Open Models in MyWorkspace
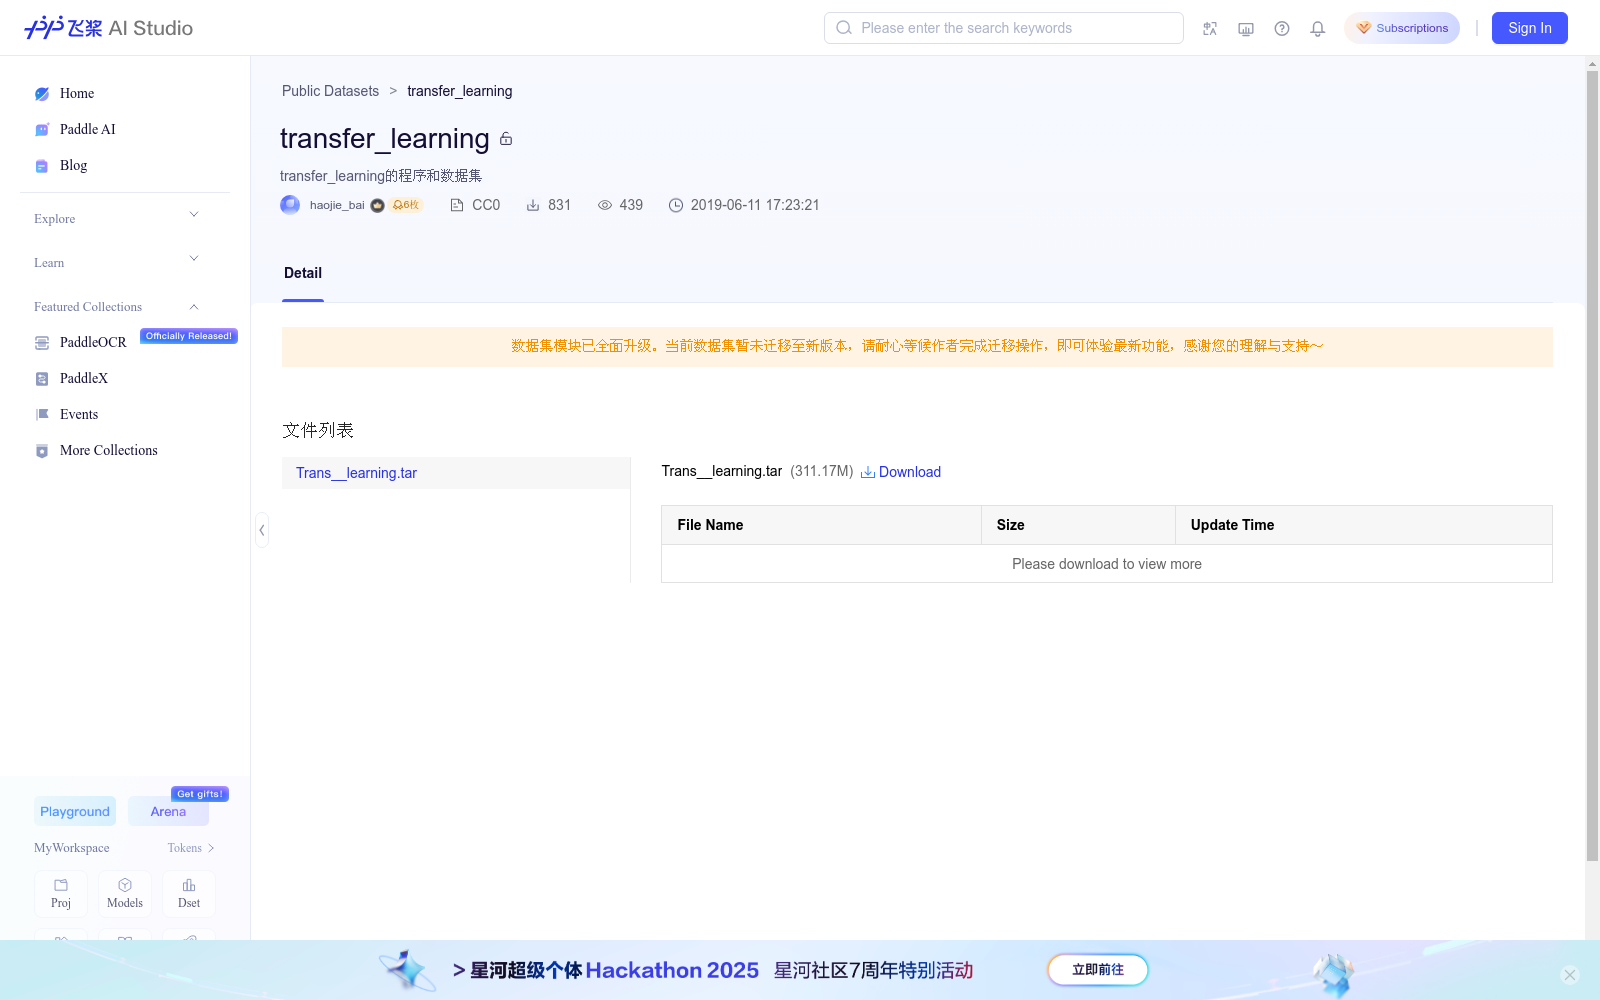The height and width of the screenshot is (1000, 1600). coord(125,894)
